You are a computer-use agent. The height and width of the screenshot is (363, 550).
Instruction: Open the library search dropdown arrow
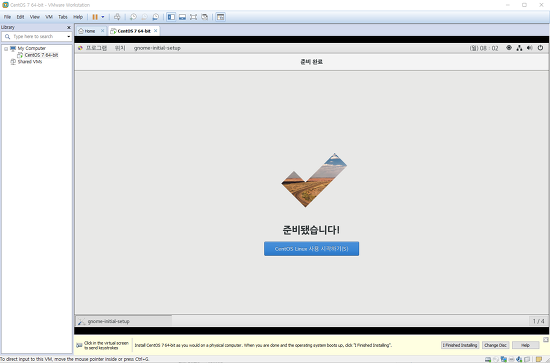[x=68, y=36]
